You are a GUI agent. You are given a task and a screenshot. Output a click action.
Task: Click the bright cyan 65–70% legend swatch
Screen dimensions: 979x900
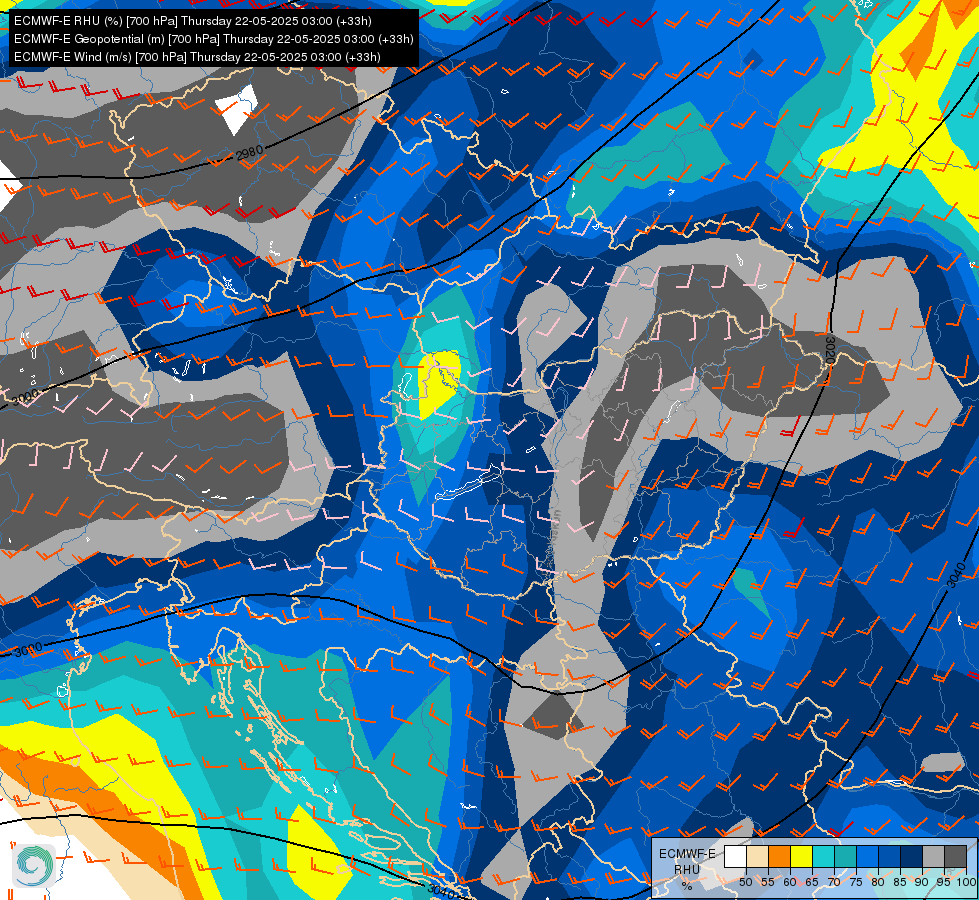point(824,856)
